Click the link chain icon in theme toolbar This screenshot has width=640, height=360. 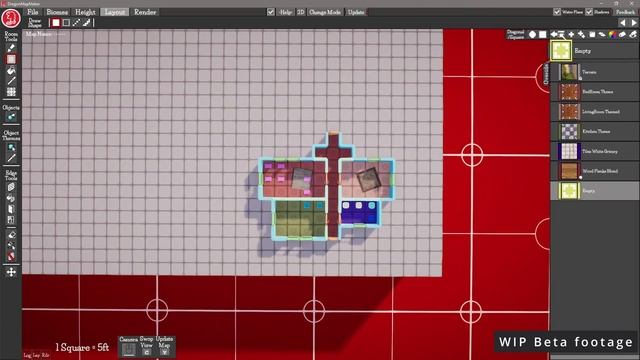602,35
